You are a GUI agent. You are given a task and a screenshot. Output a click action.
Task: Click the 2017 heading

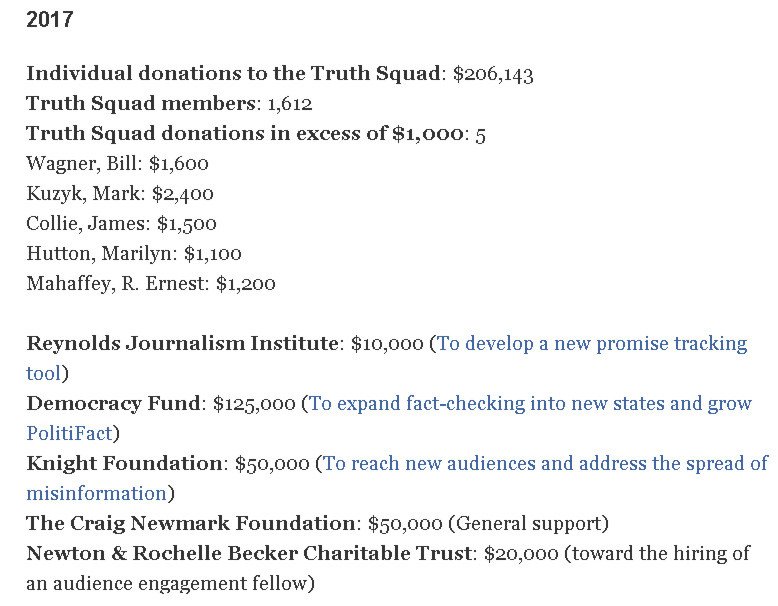tap(49, 19)
